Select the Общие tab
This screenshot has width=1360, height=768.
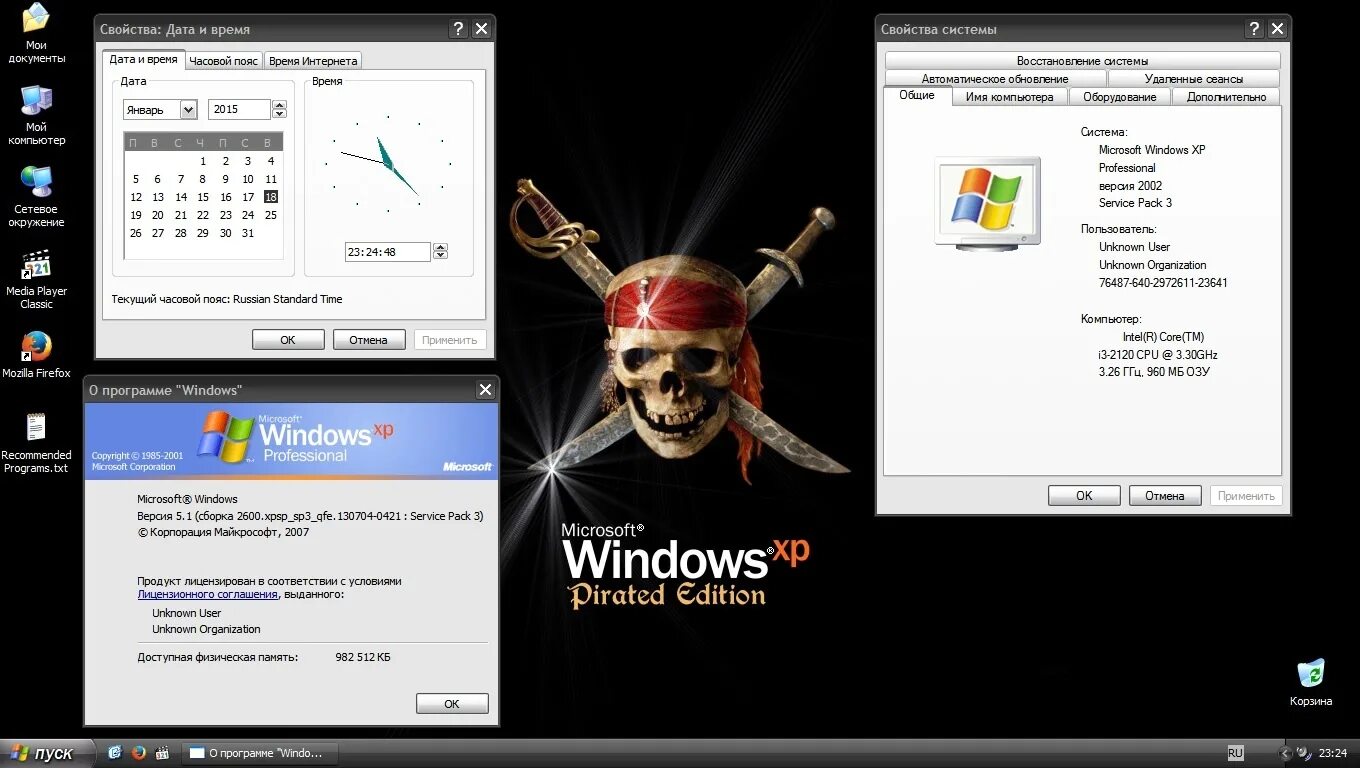917,95
